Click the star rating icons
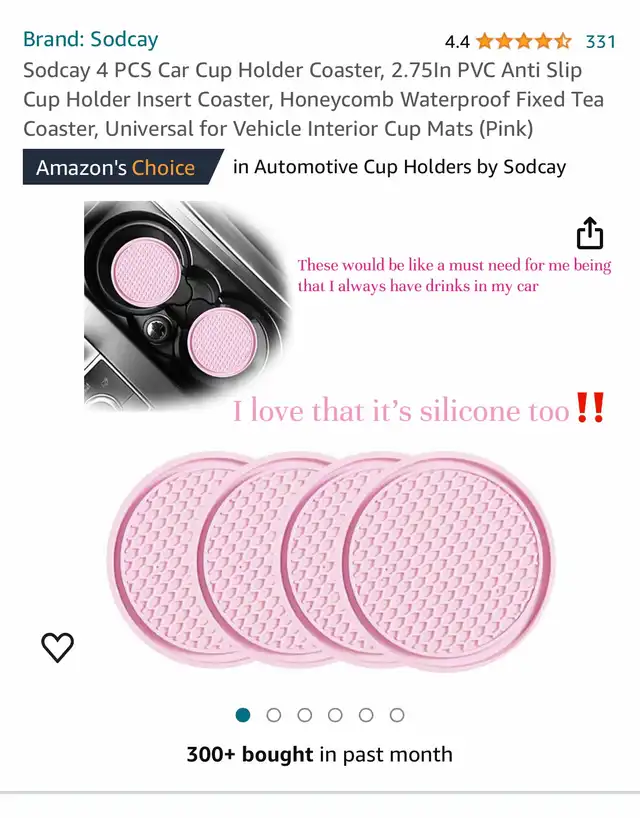This screenshot has width=640, height=818. point(524,41)
